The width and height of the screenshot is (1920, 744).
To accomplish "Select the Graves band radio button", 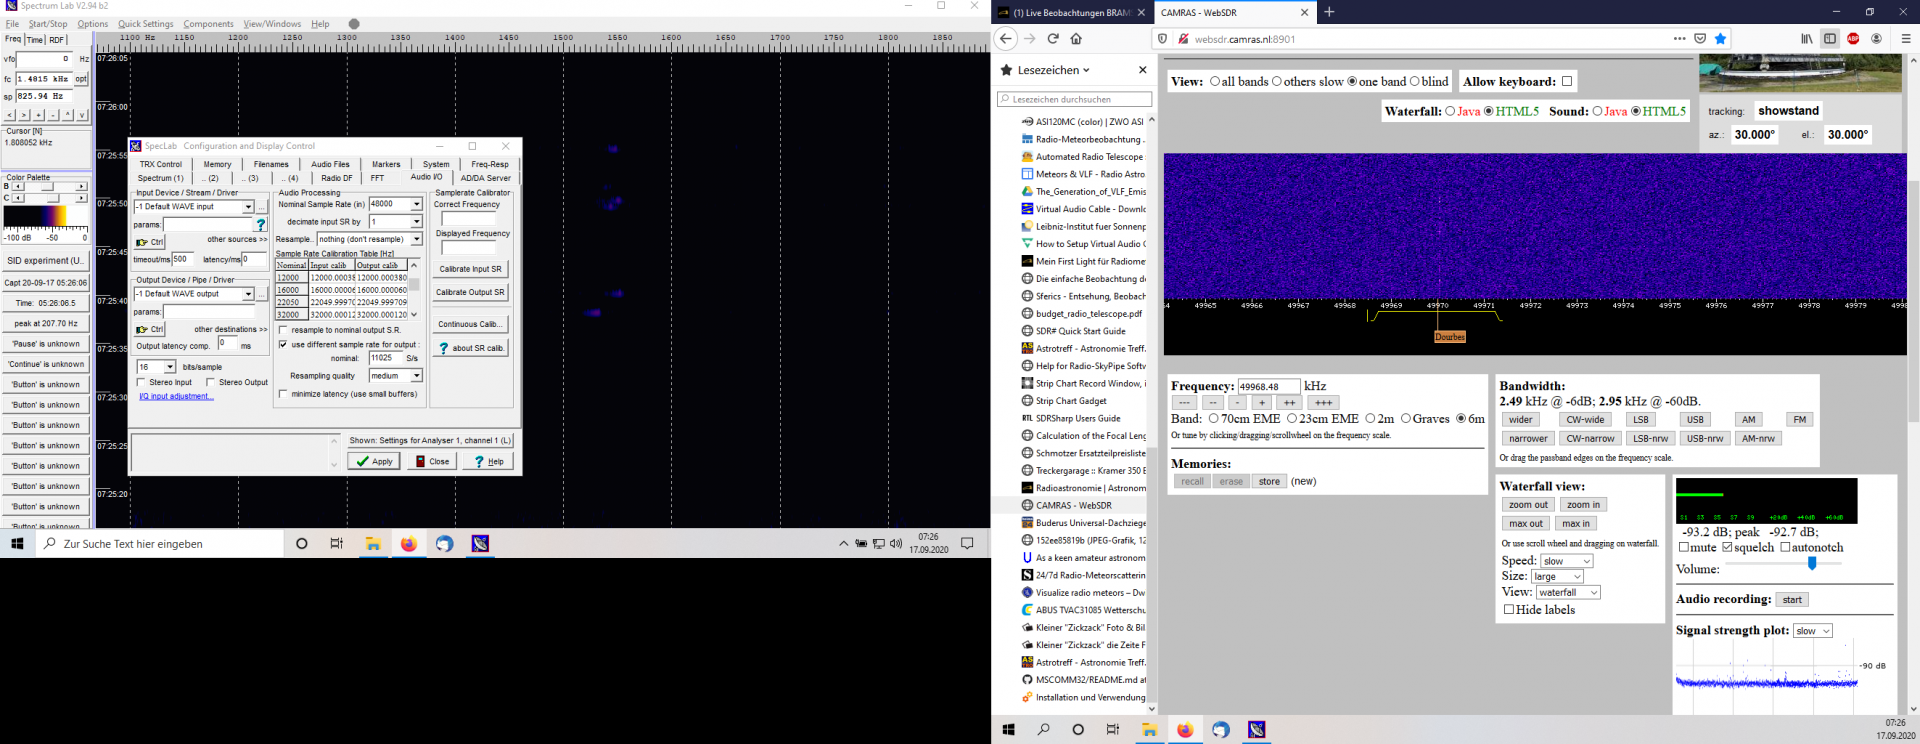I will click(1406, 419).
